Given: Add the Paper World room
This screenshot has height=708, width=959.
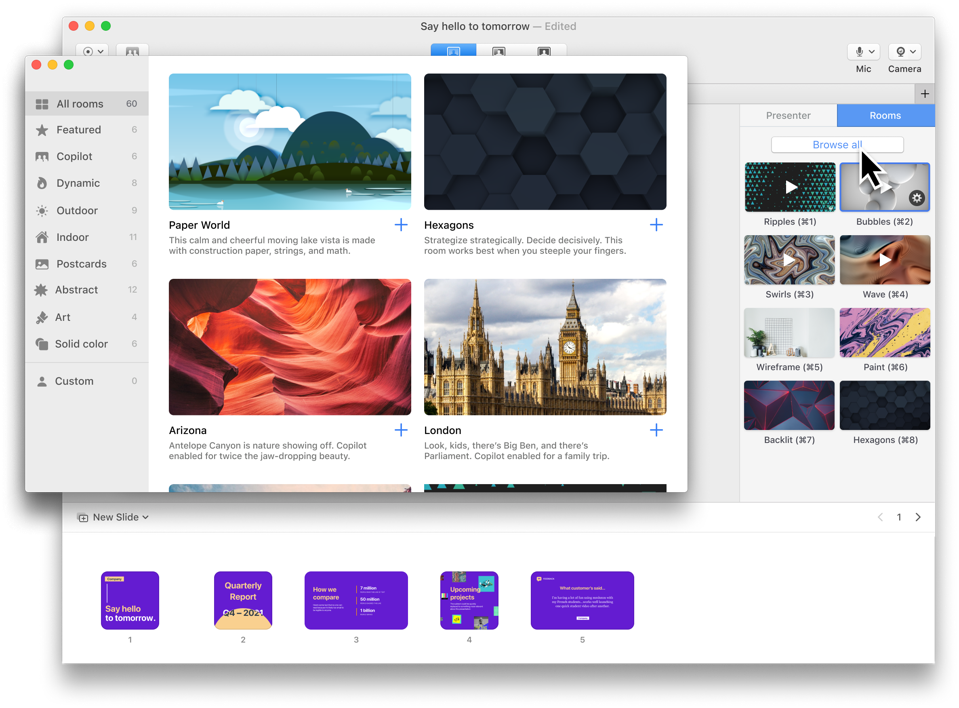Looking at the screenshot, I should coord(401,225).
